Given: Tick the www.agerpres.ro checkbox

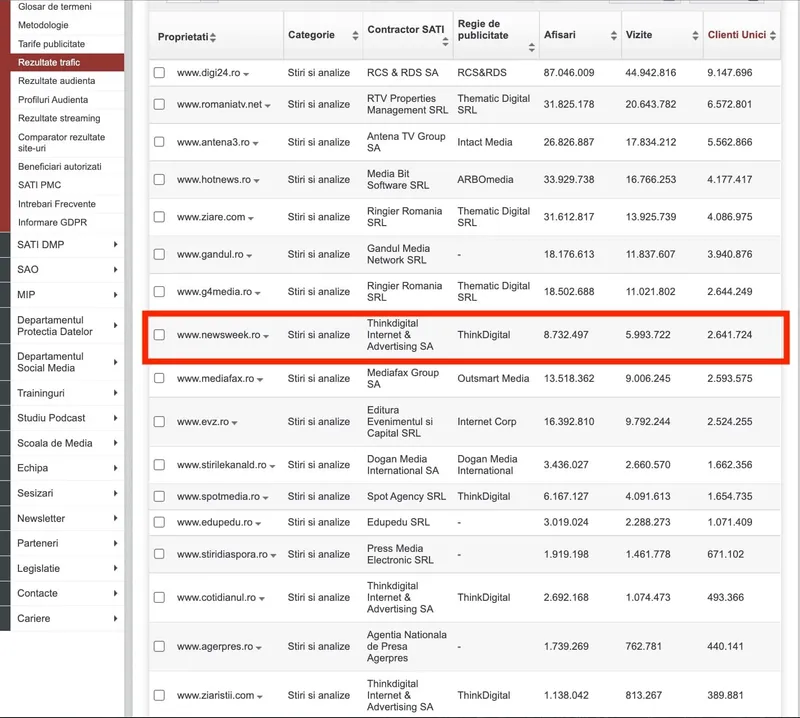Looking at the screenshot, I should (x=159, y=646).
